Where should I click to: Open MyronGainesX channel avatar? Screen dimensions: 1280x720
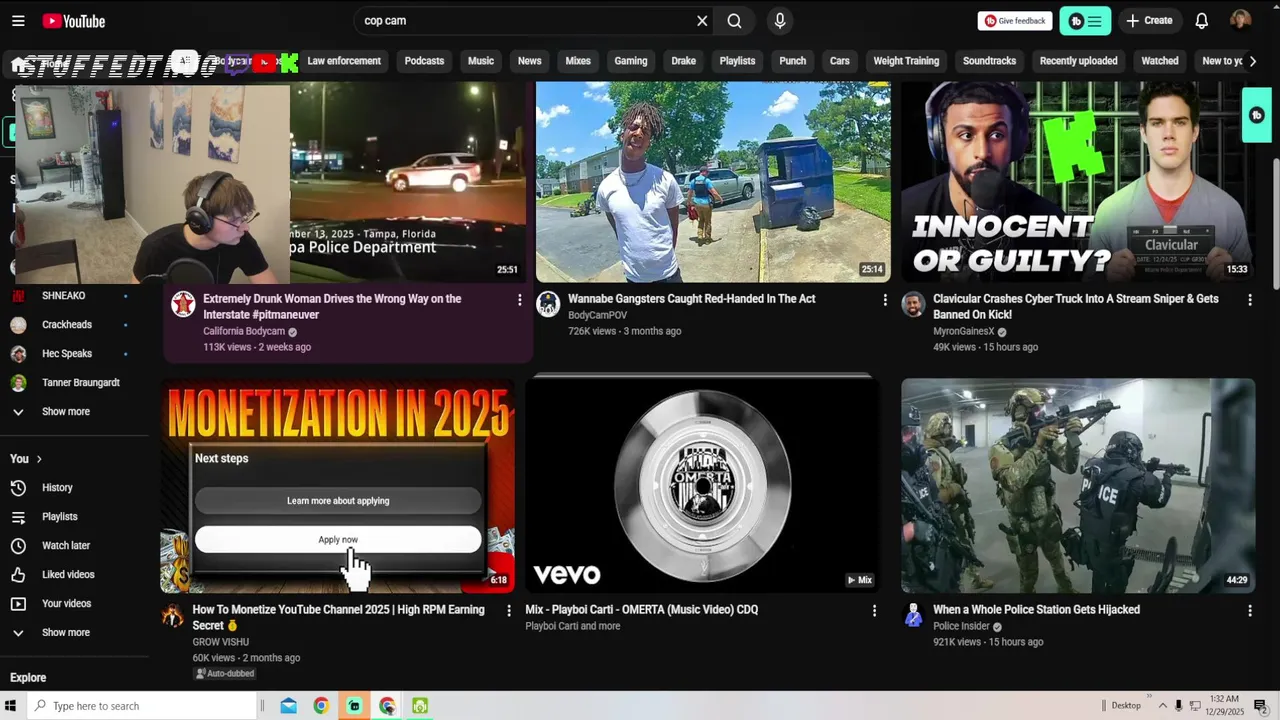coord(913,305)
